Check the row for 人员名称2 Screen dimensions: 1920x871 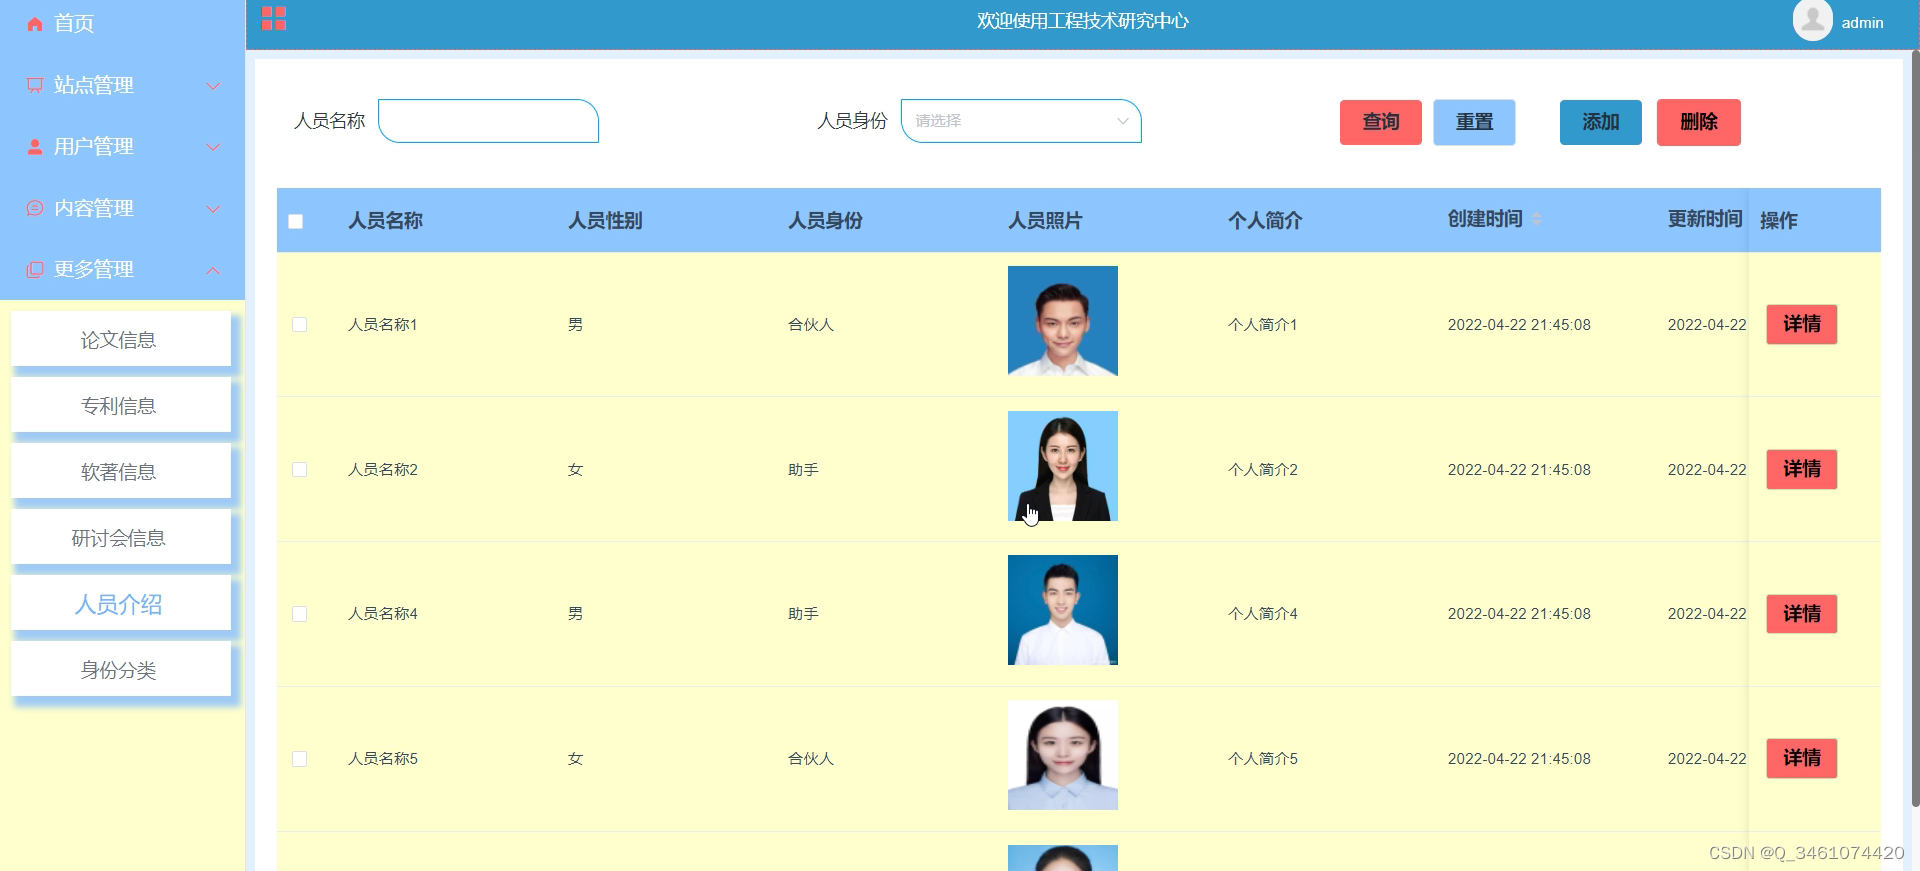coord(299,470)
